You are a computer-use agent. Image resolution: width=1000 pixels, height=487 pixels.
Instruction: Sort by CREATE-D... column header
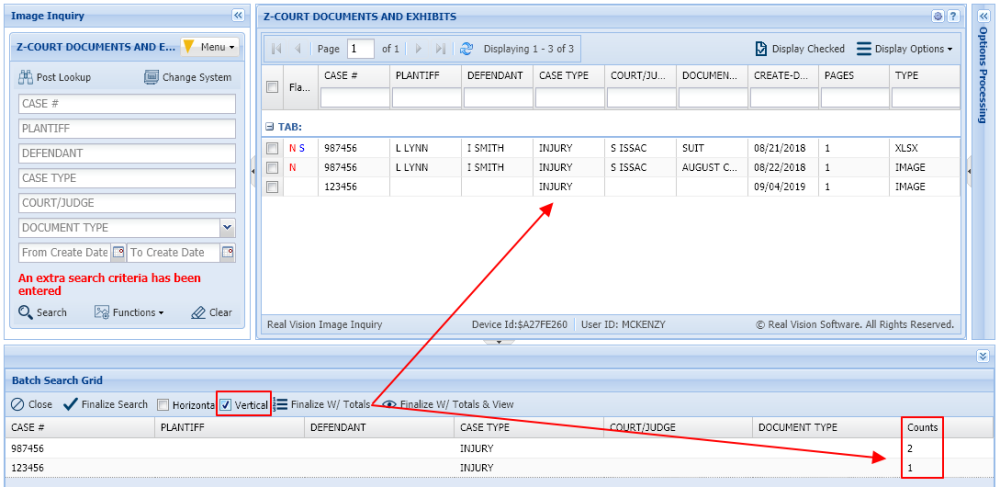pyautogui.click(x=784, y=75)
